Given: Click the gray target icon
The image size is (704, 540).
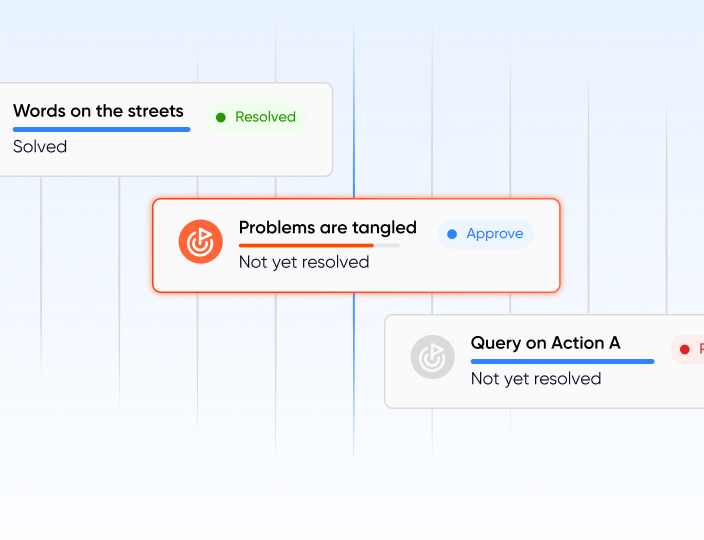Looking at the screenshot, I should click(x=432, y=358).
